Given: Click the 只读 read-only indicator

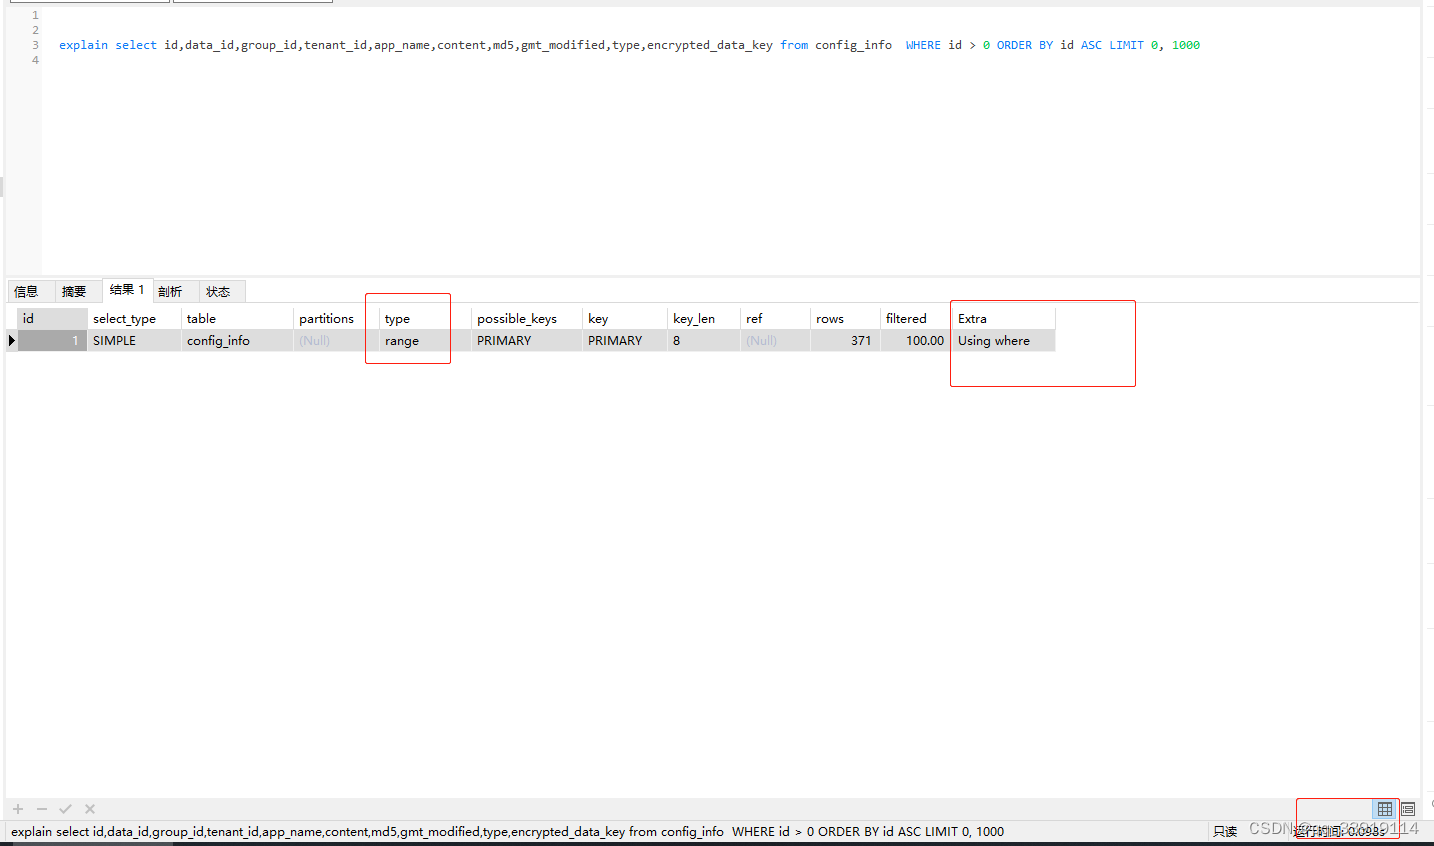Looking at the screenshot, I should click(x=1224, y=831).
